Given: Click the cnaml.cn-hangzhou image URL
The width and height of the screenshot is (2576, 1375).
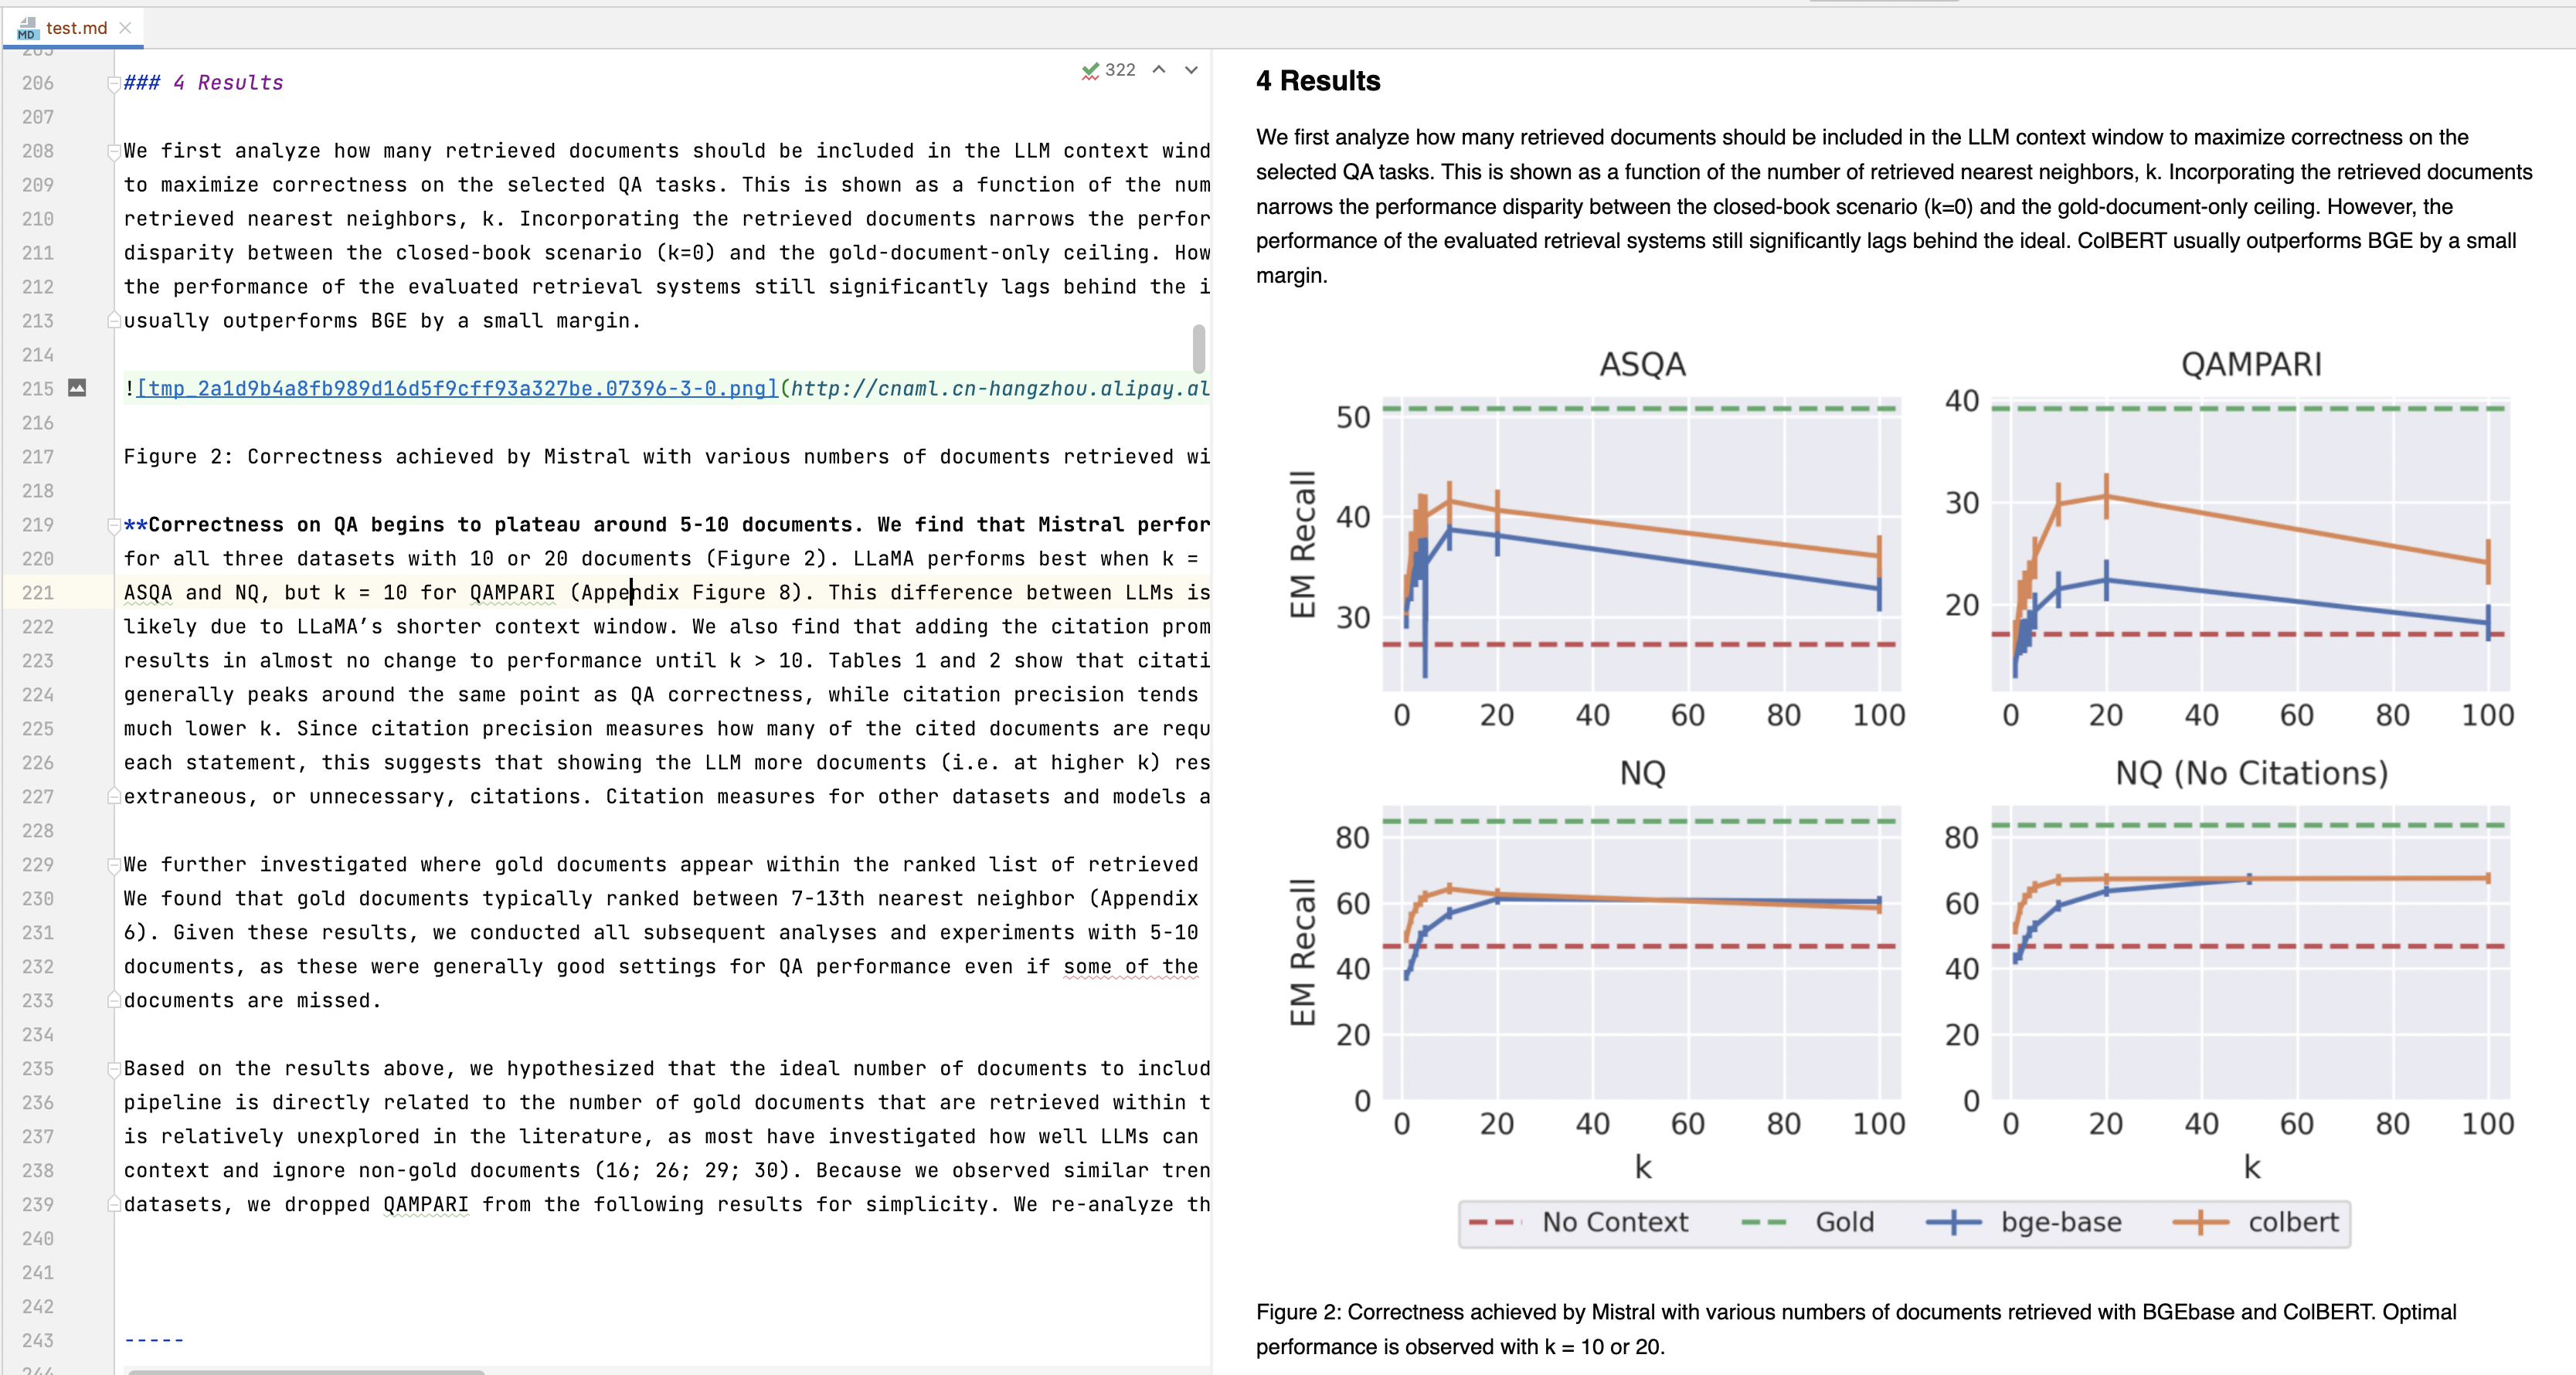Looking at the screenshot, I should (1000, 389).
